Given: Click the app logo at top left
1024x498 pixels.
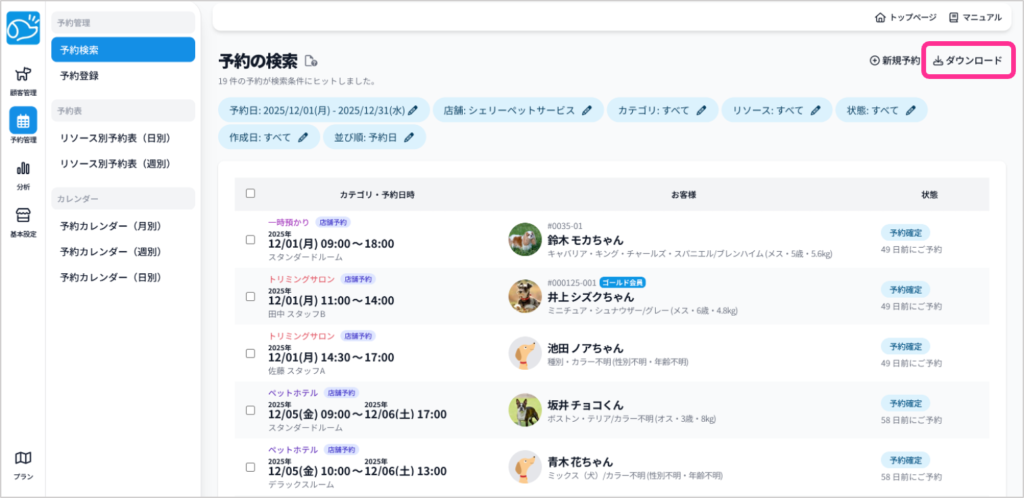Looking at the screenshot, I should pyautogui.click(x=22, y=28).
